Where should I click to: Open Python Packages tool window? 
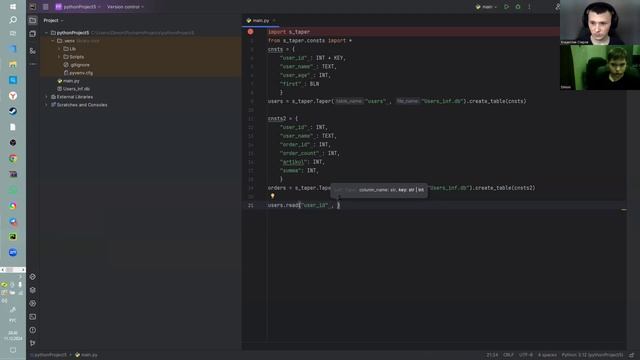33,290
